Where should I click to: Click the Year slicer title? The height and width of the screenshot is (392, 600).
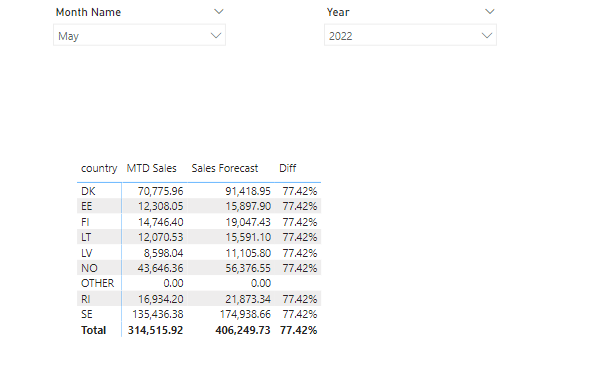coord(338,12)
